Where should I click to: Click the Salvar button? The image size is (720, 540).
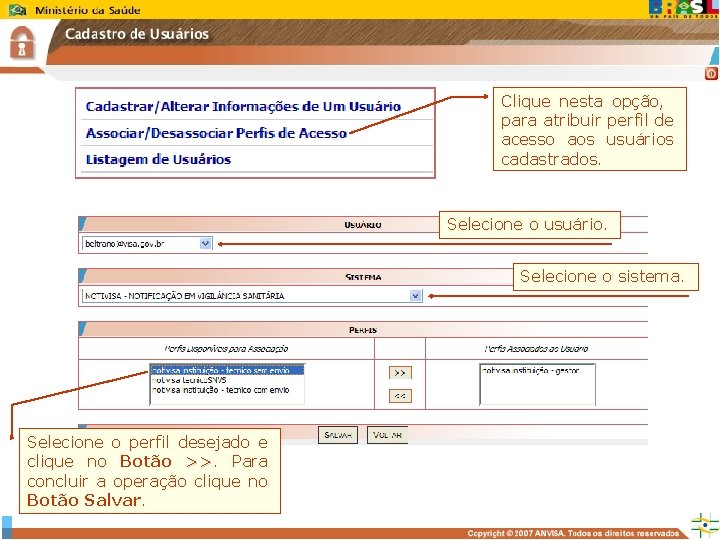pos(338,435)
